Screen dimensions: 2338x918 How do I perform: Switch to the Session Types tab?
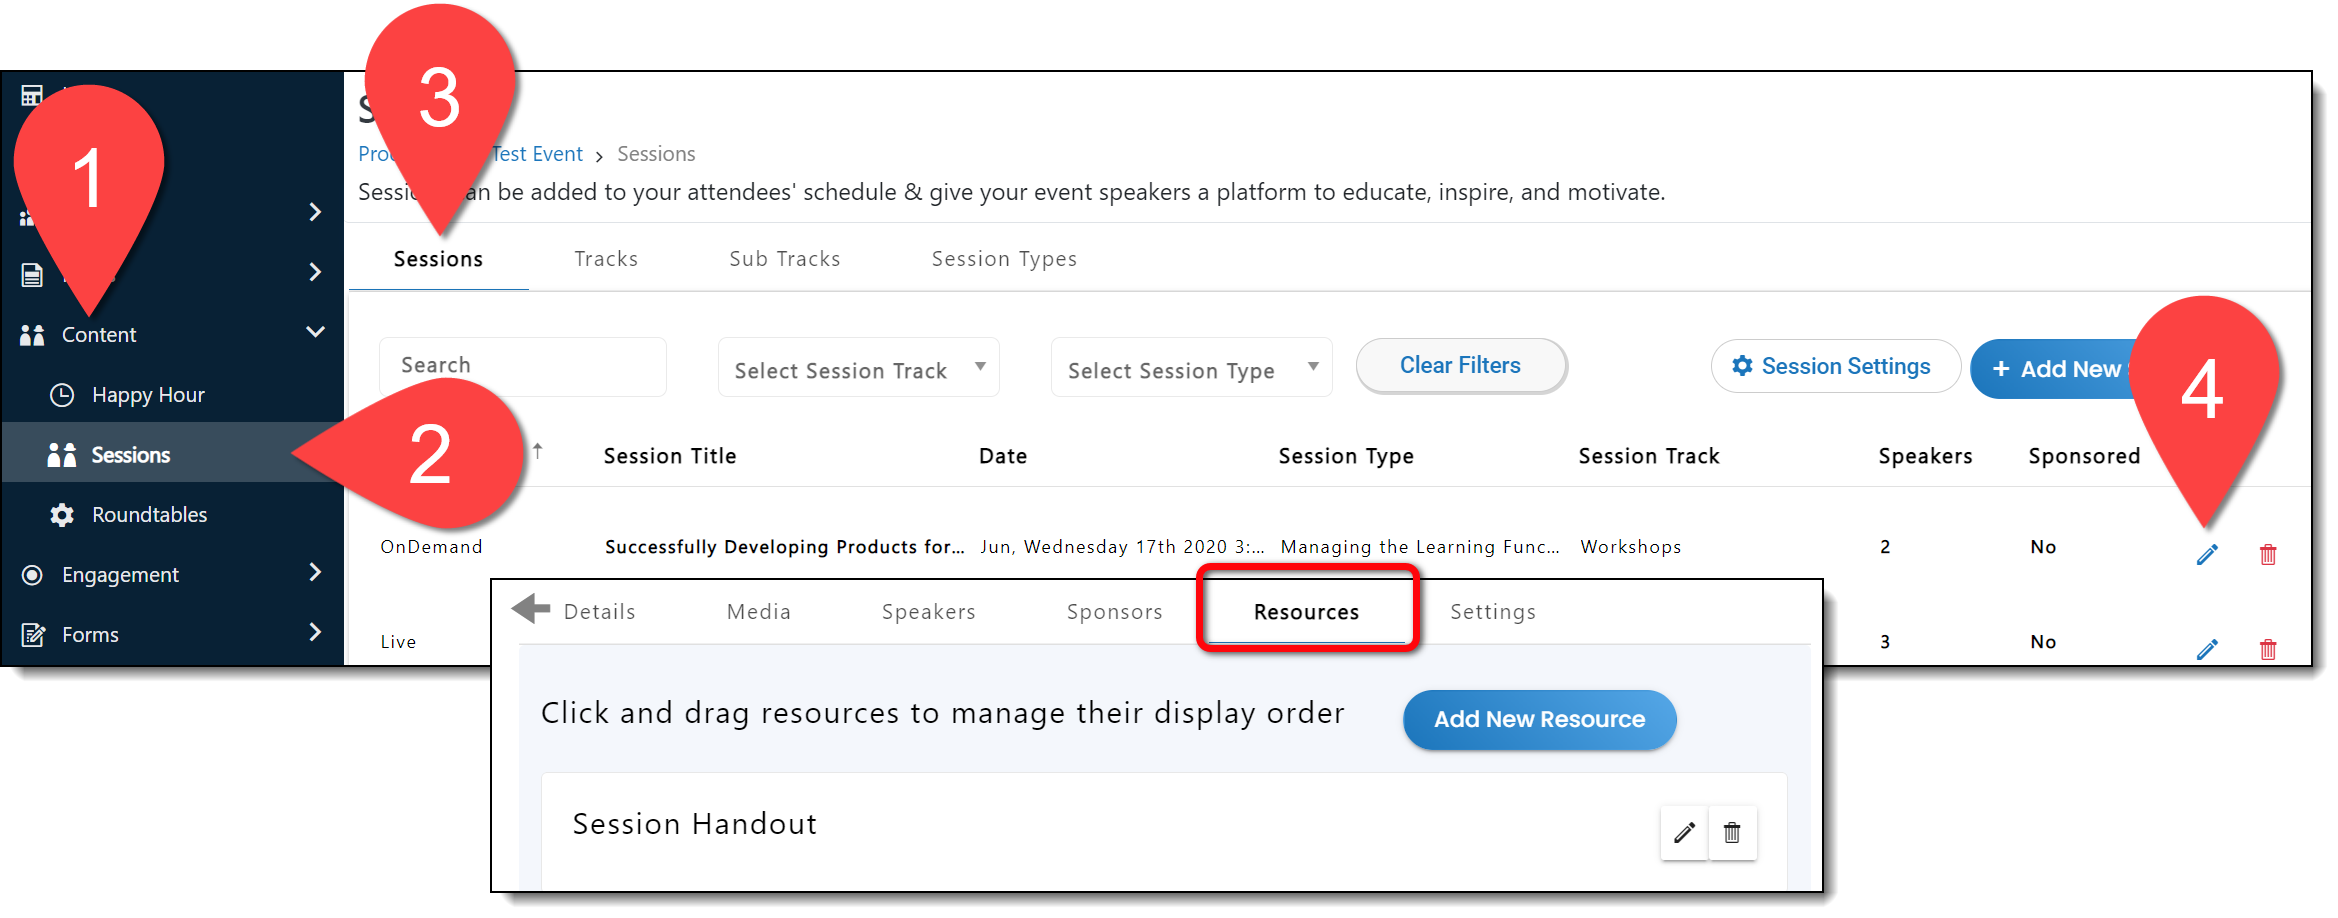[x=1004, y=259]
